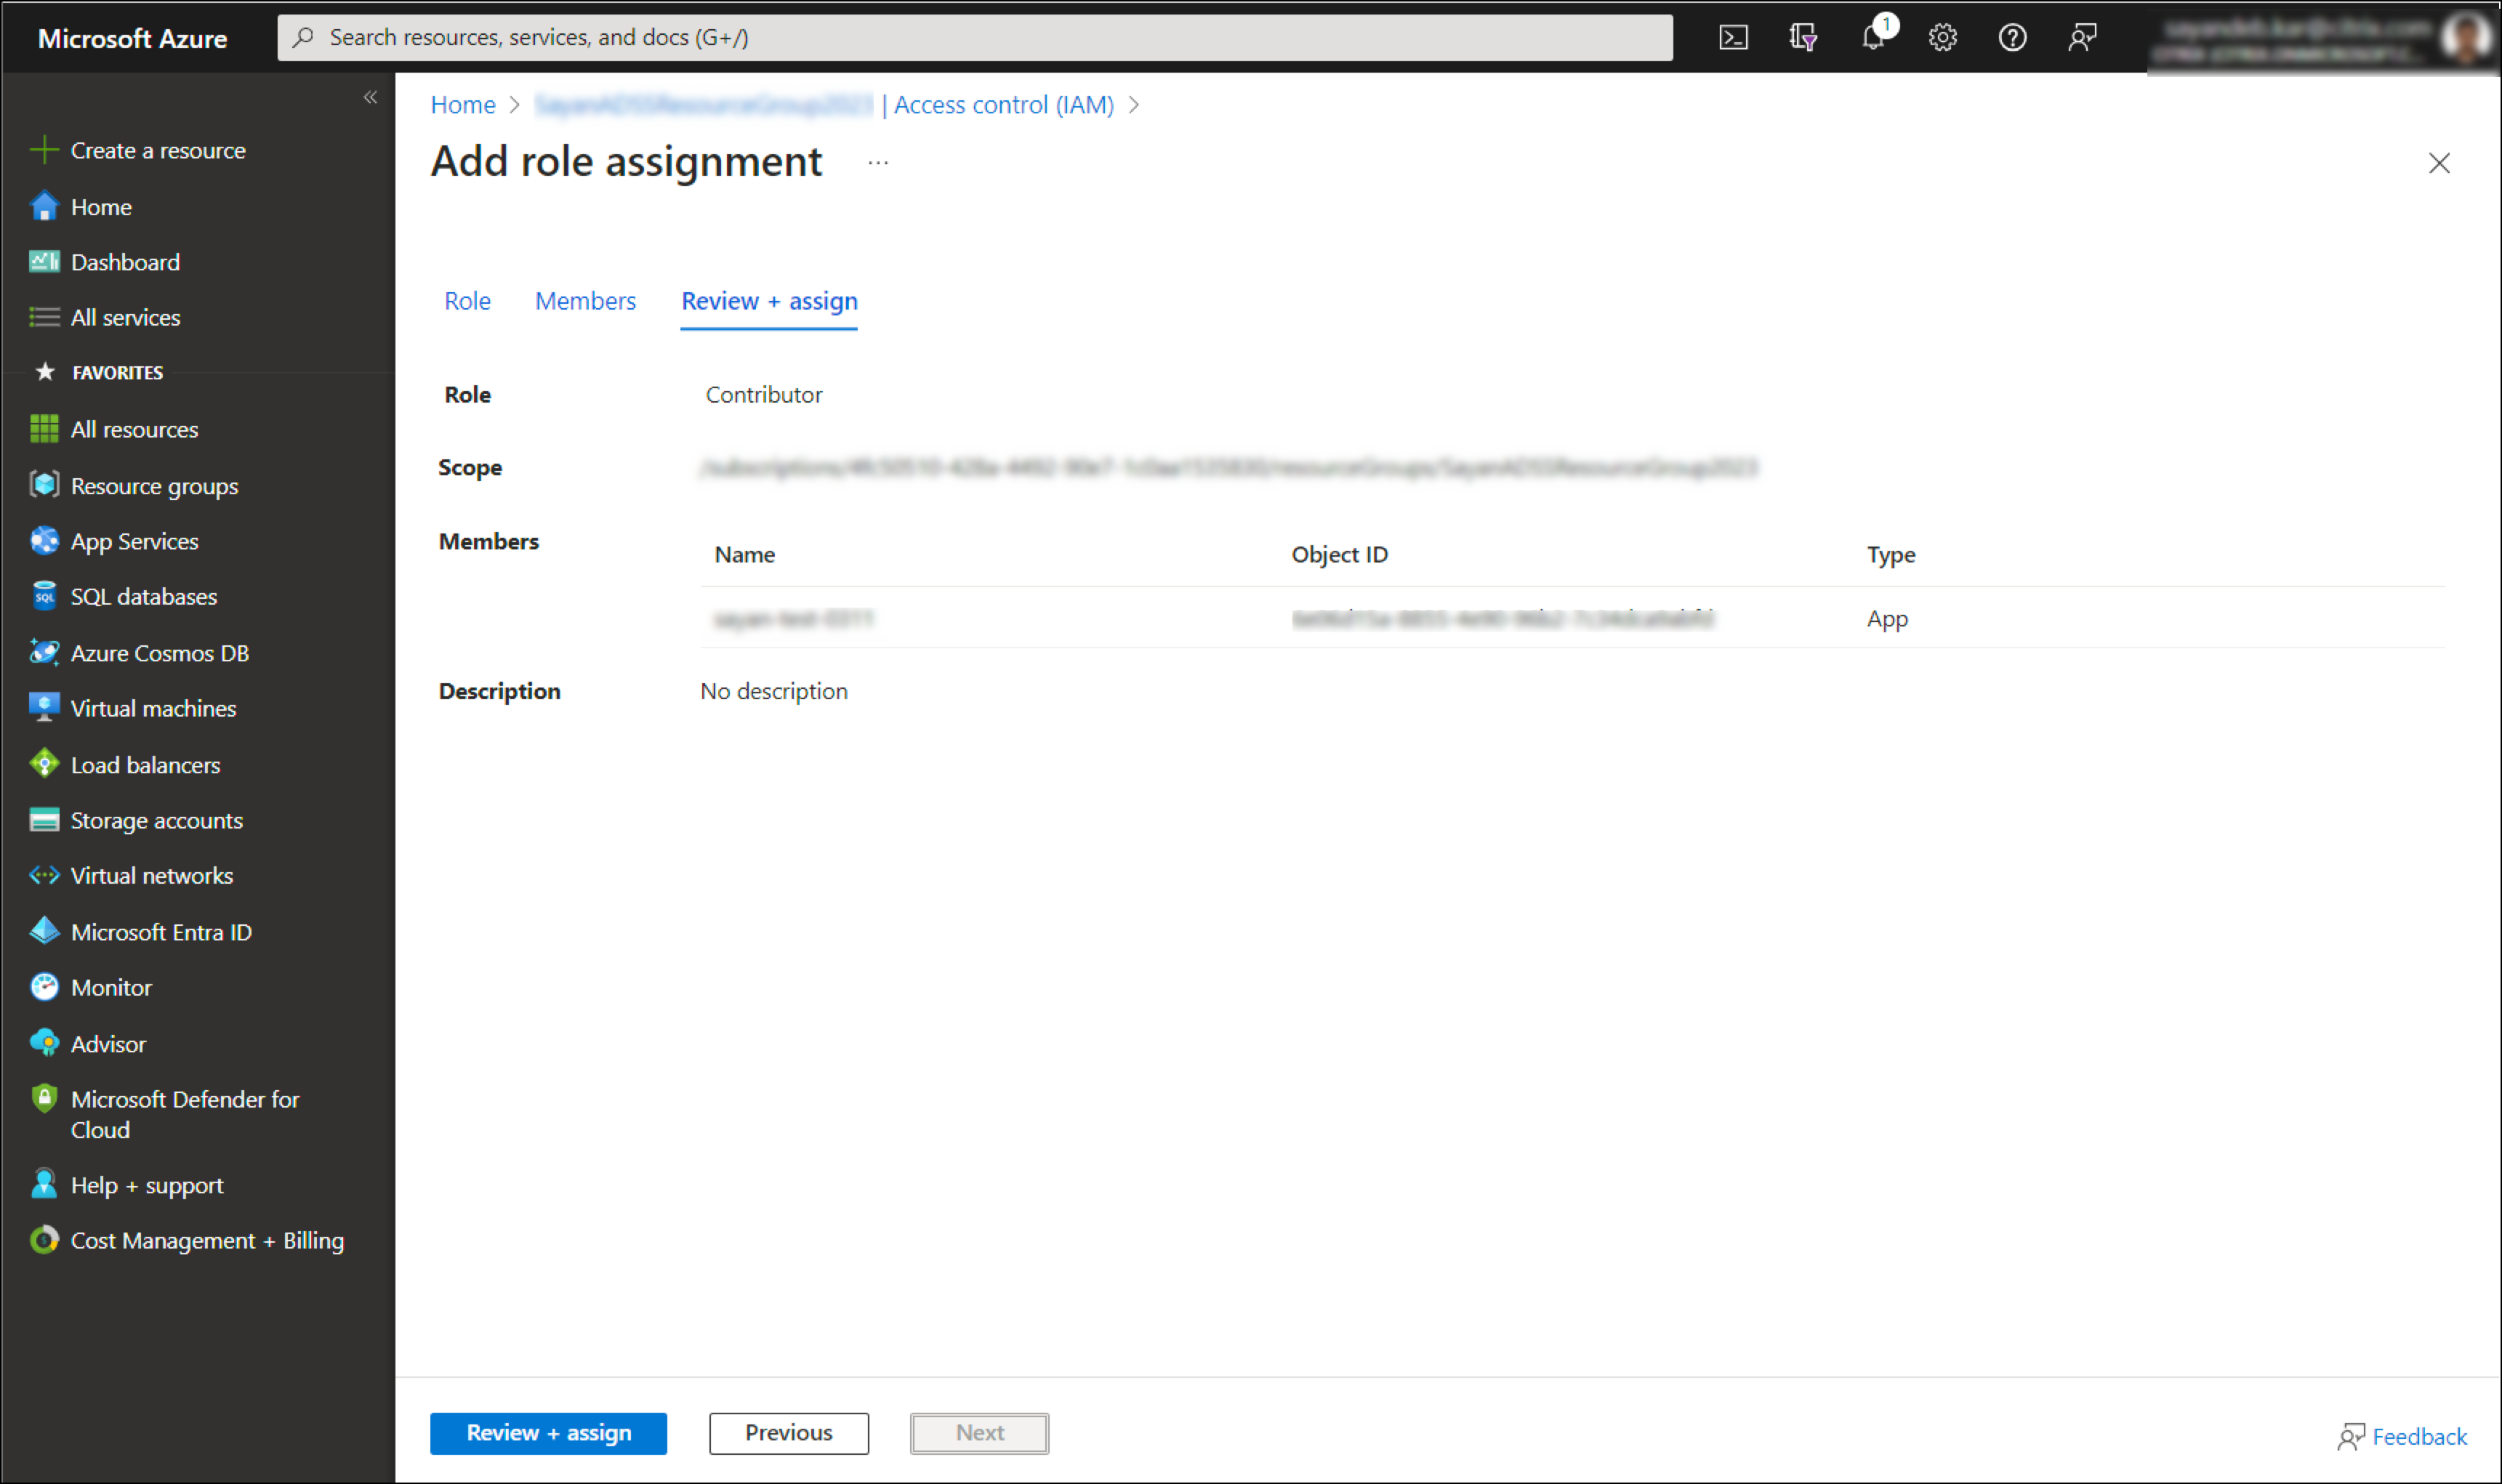Open Cost Management + Billing
The image size is (2502, 1484).
[186, 1241]
